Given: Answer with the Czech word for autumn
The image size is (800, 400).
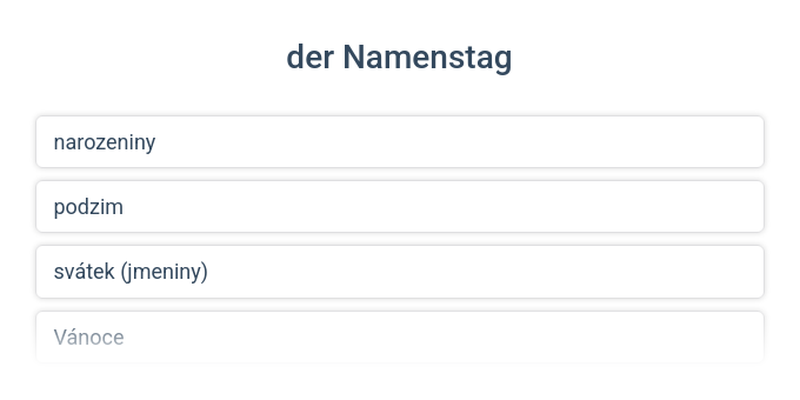Looking at the screenshot, I should point(400,207).
